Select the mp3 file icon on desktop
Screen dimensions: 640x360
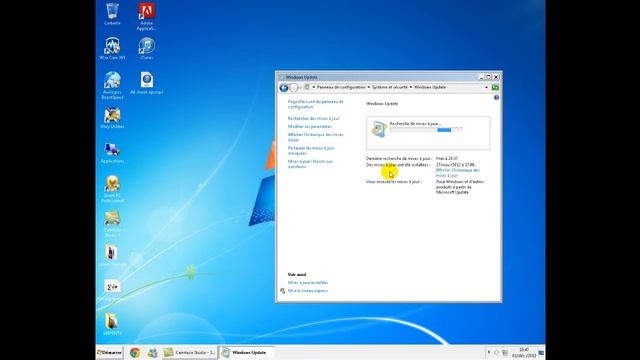[x=147, y=83]
